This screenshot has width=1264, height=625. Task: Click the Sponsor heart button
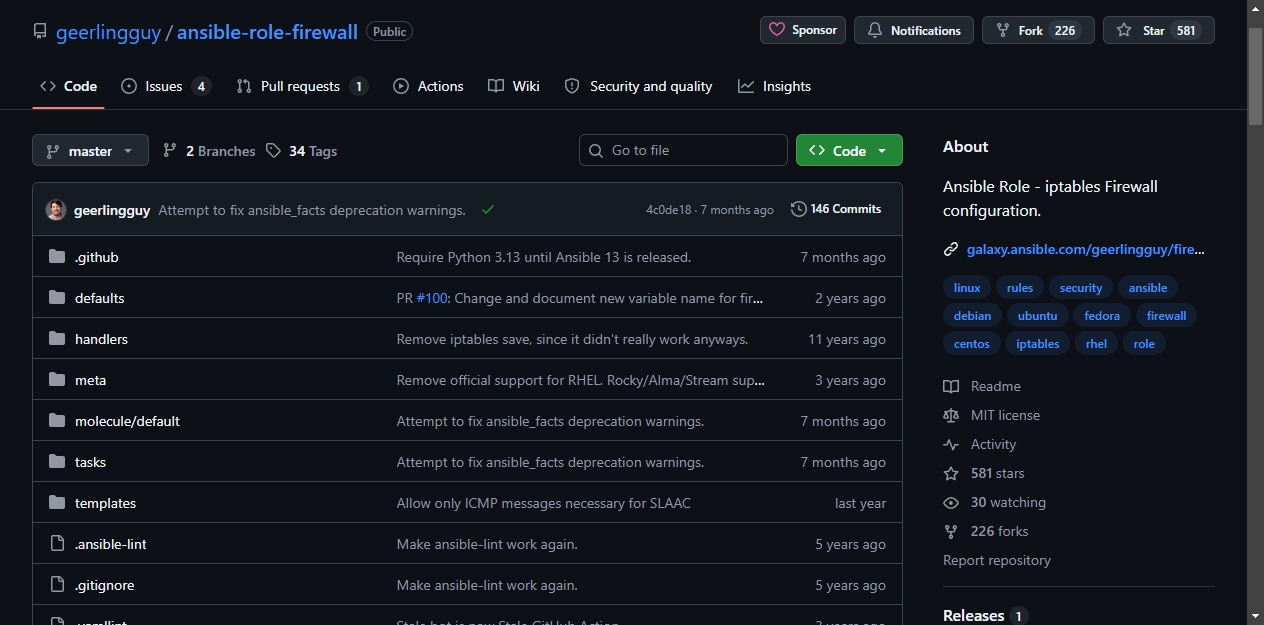[803, 30]
